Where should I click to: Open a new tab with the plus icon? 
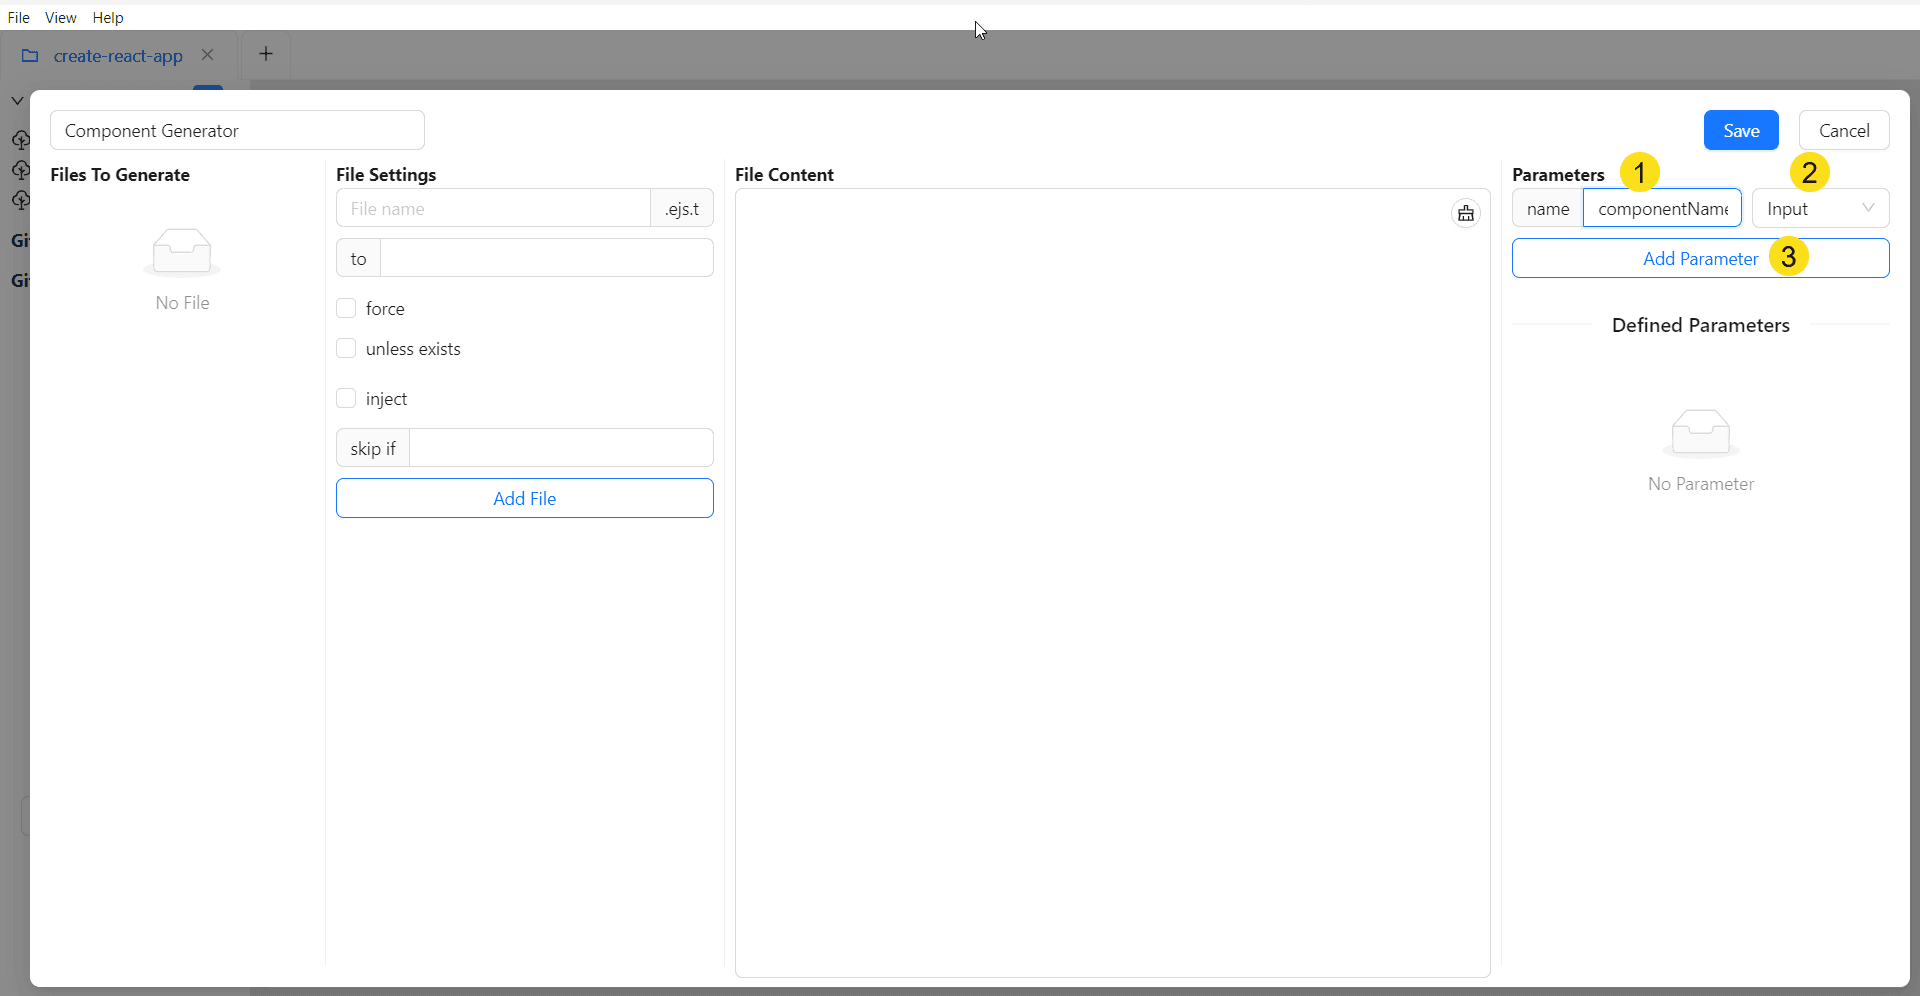tap(265, 54)
